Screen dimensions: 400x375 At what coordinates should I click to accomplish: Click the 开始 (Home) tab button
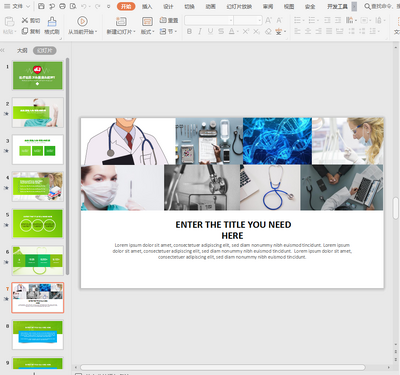click(x=126, y=6)
